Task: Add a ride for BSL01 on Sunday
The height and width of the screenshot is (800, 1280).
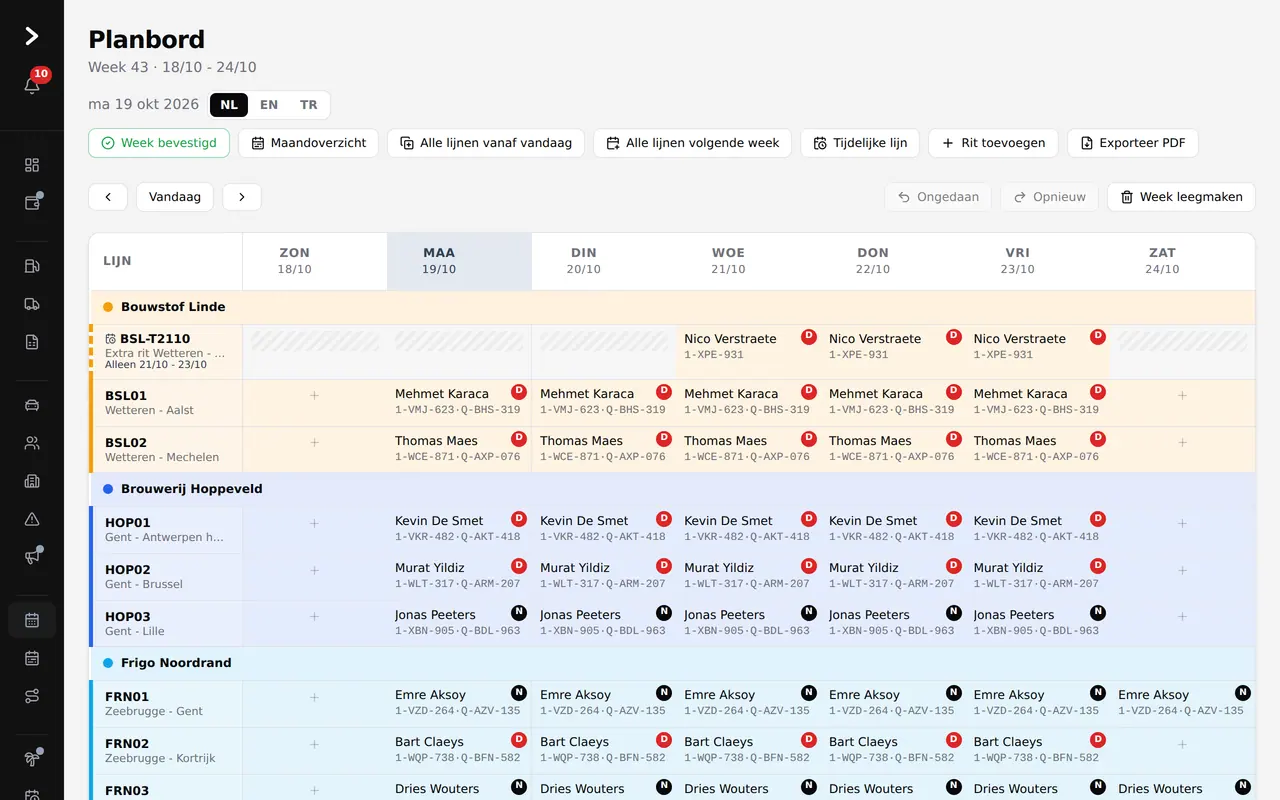Action: (315, 396)
